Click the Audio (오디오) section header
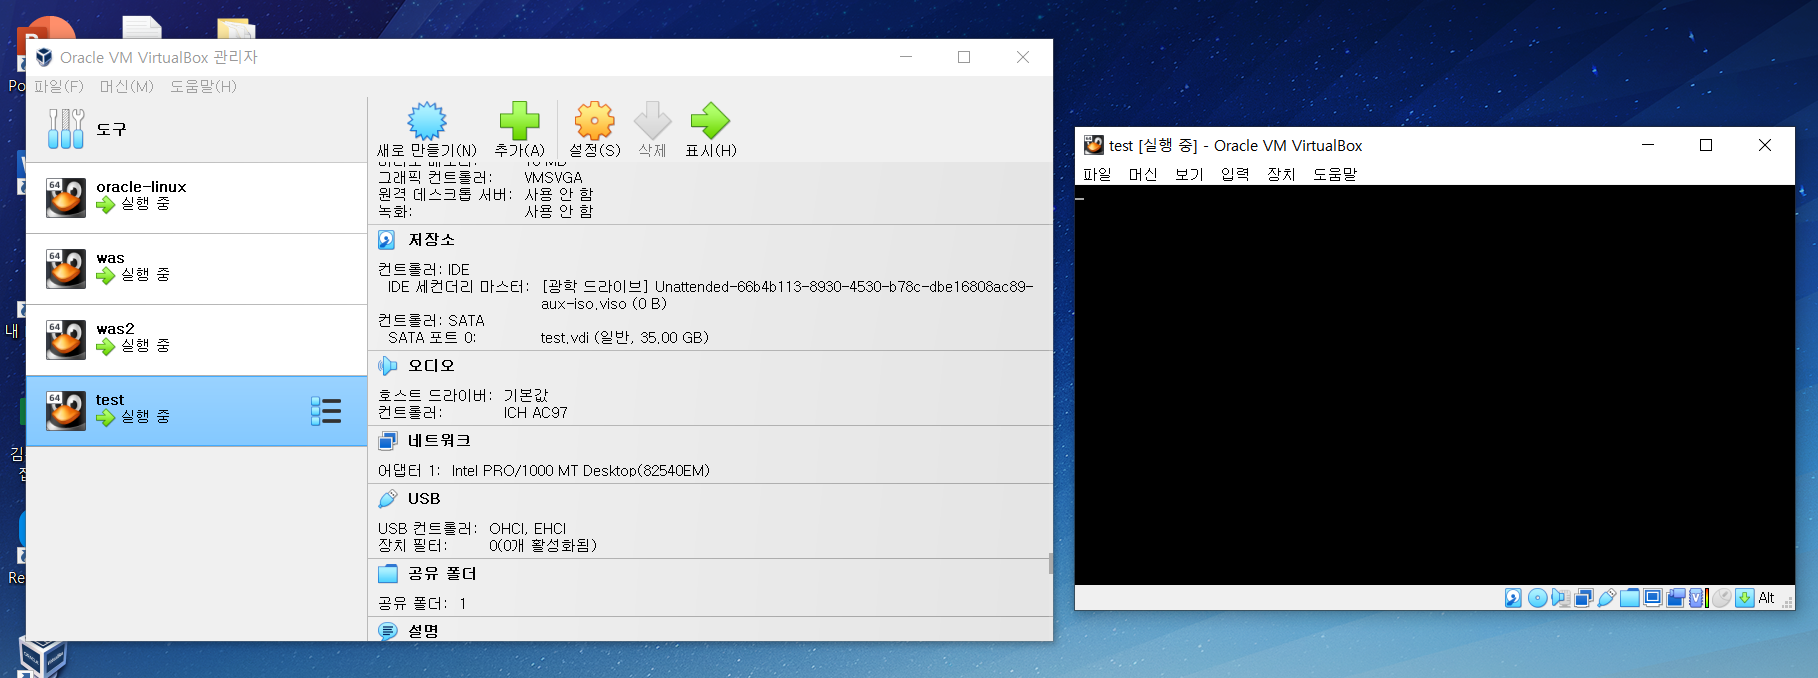The image size is (1818, 678). pyautogui.click(x=431, y=366)
